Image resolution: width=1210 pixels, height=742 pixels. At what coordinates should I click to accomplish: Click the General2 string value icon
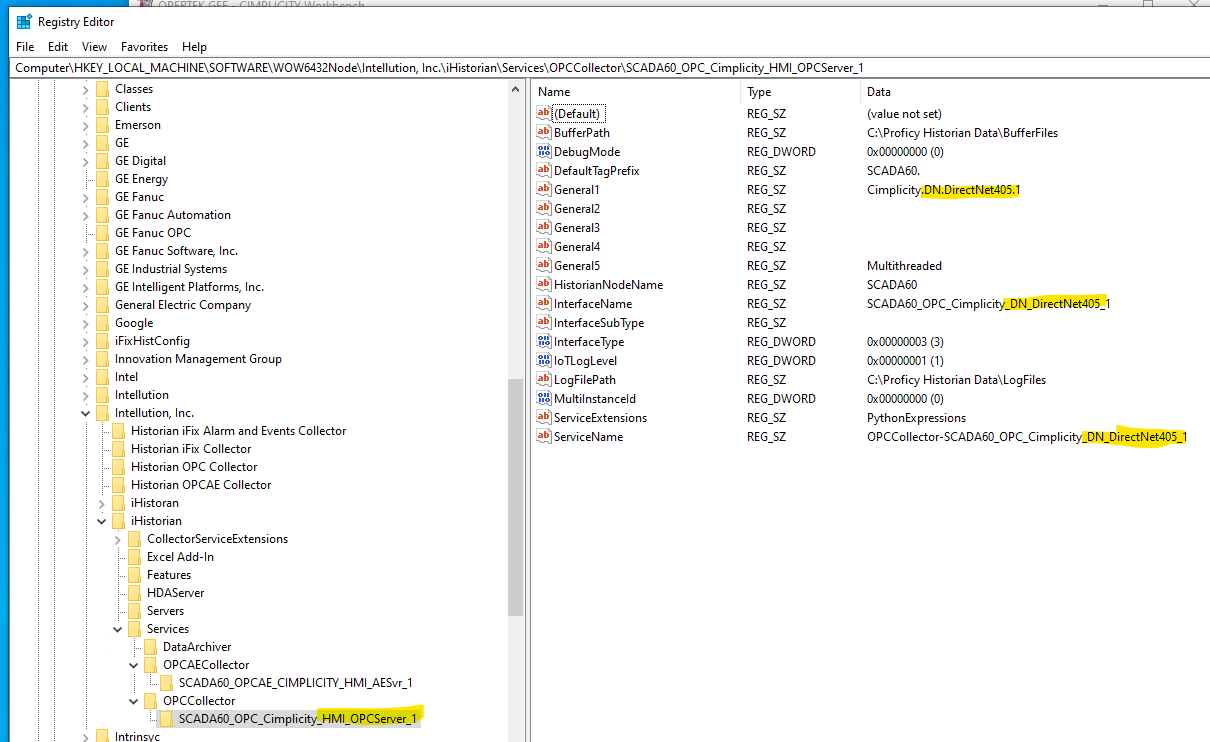544,208
